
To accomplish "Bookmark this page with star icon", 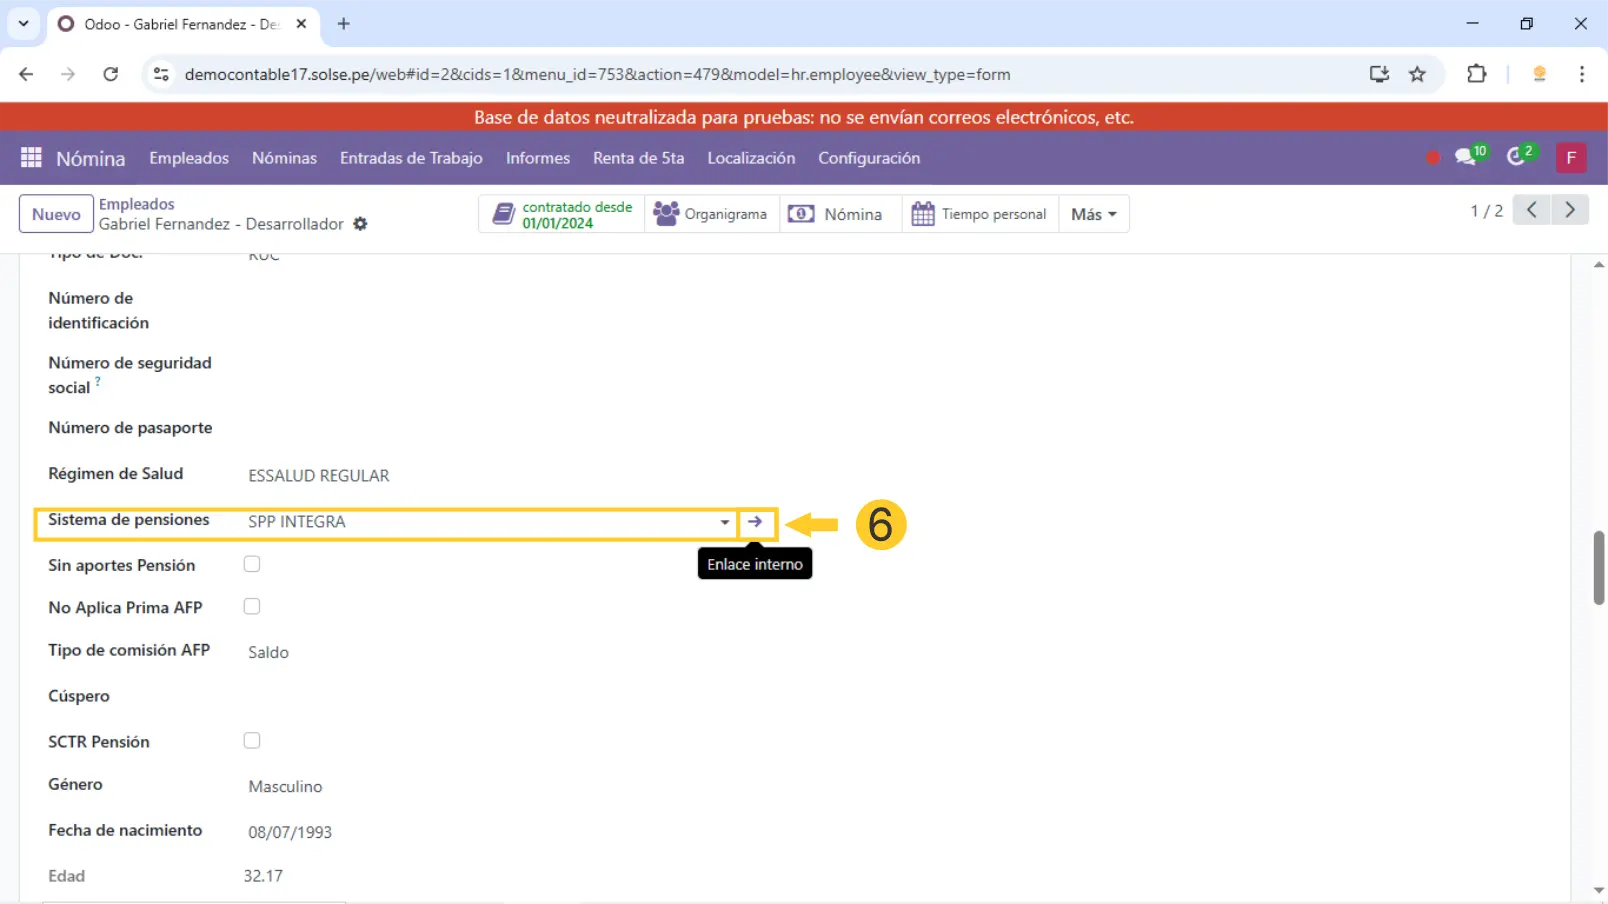I will [x=1417, y=74].
